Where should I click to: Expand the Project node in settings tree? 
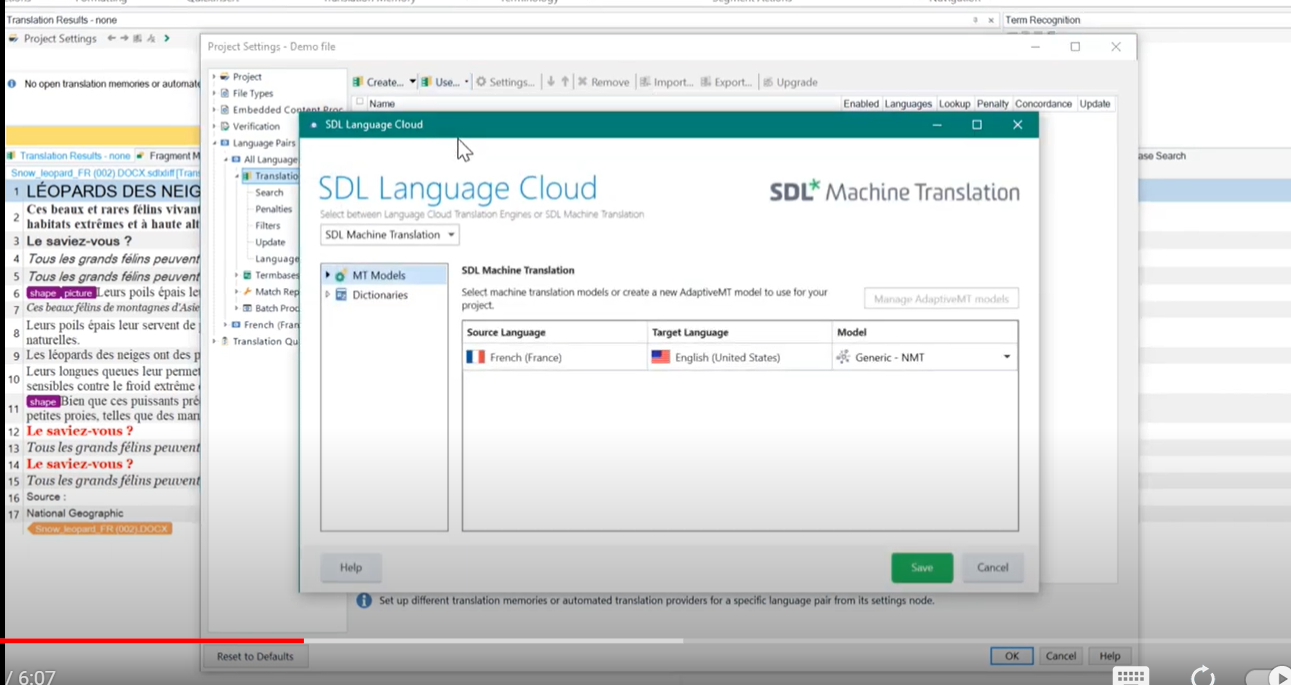214,76
